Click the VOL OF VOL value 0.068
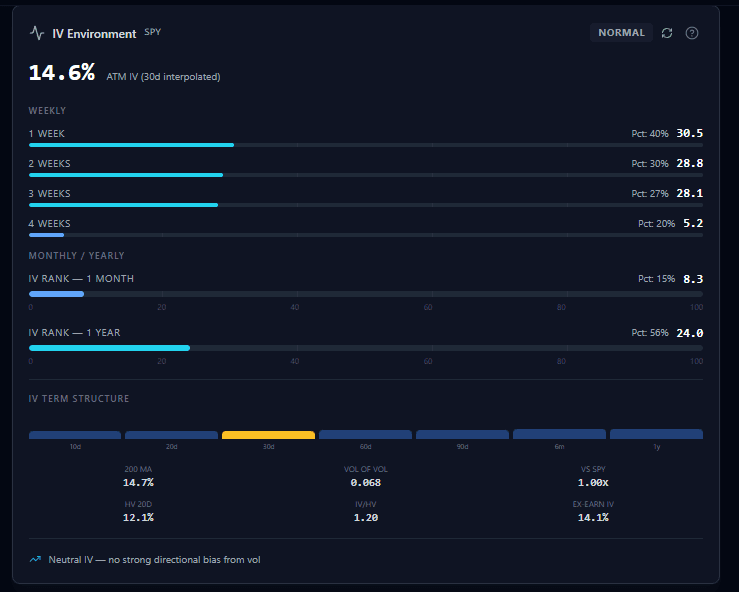The image size is (739, 592). (x=366, y=483)
